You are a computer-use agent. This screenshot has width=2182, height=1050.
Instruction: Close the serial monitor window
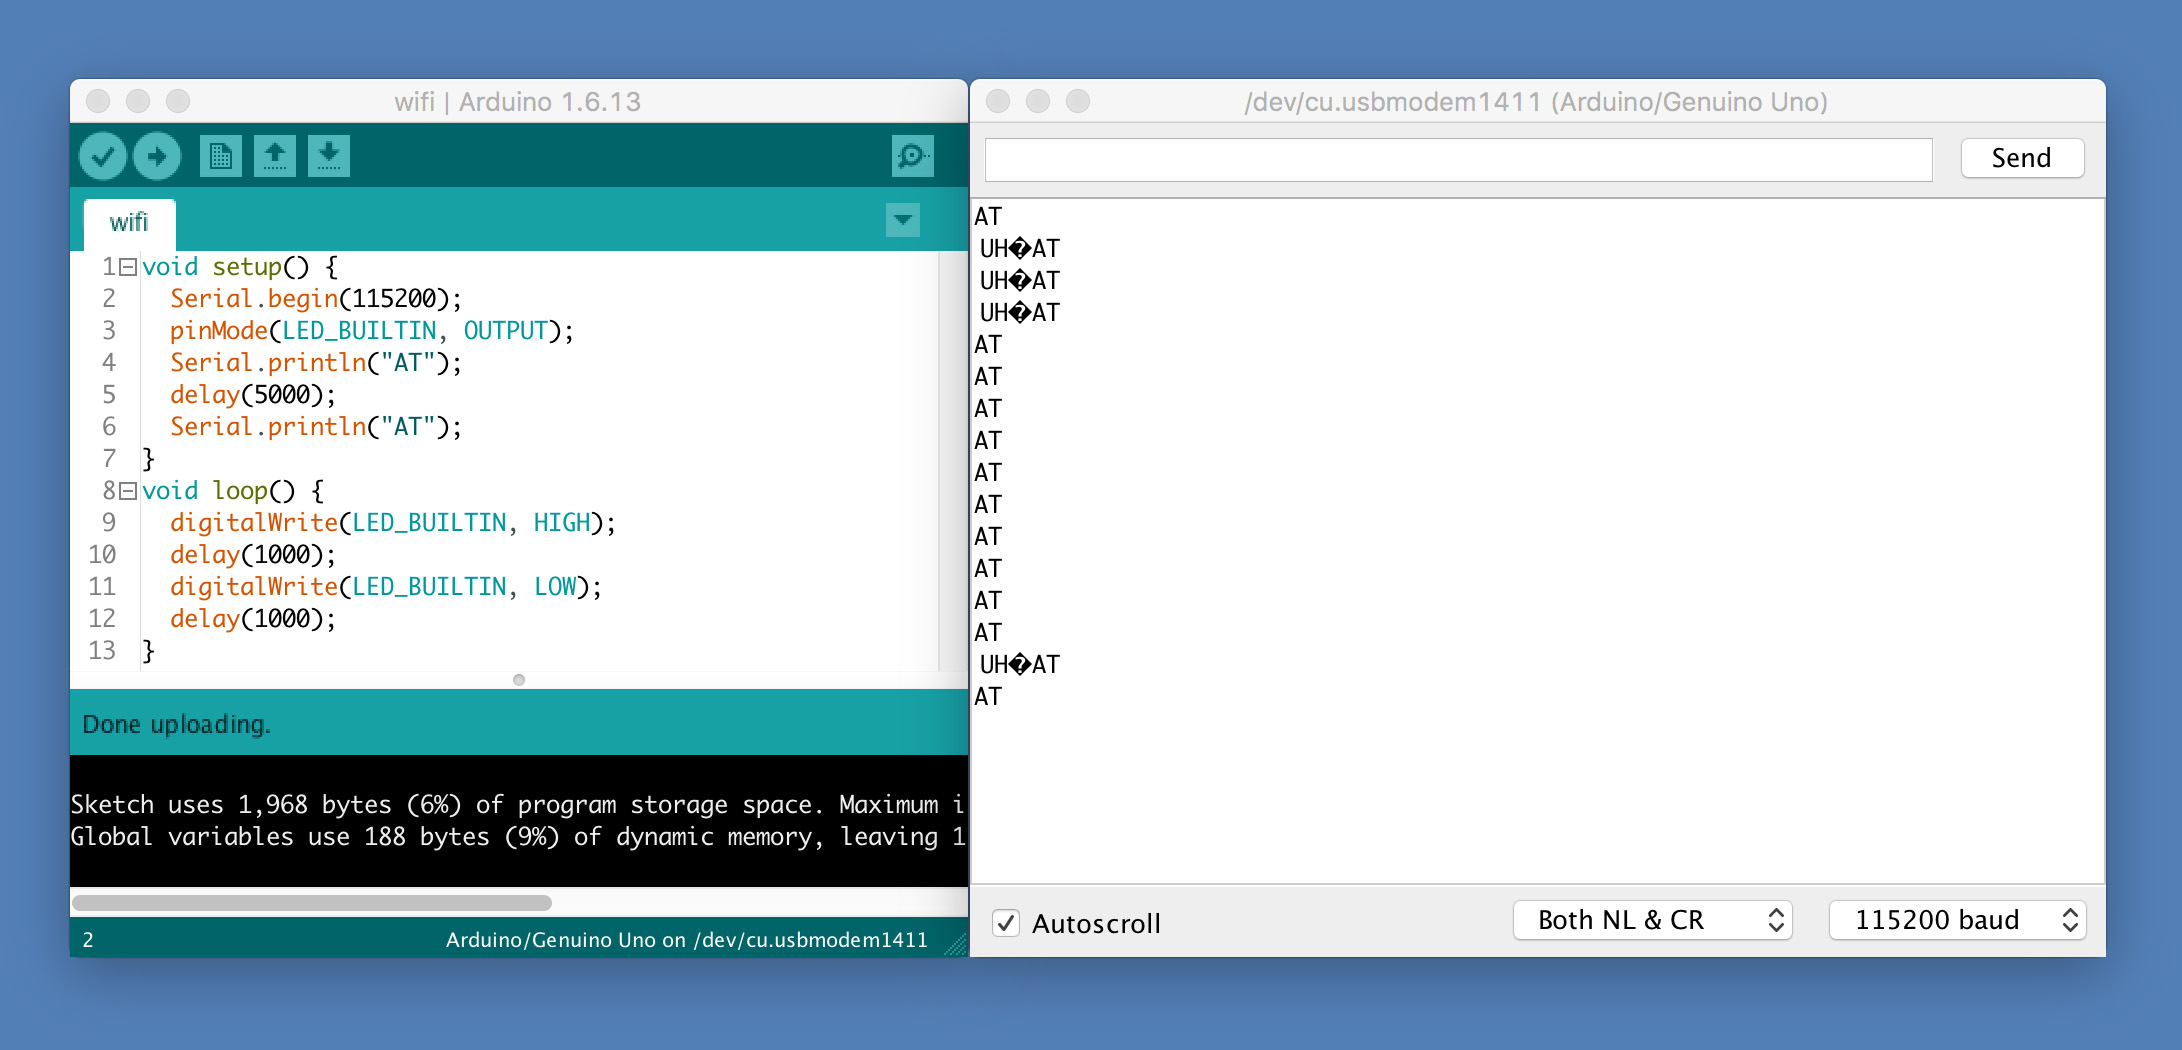[998, 101]
